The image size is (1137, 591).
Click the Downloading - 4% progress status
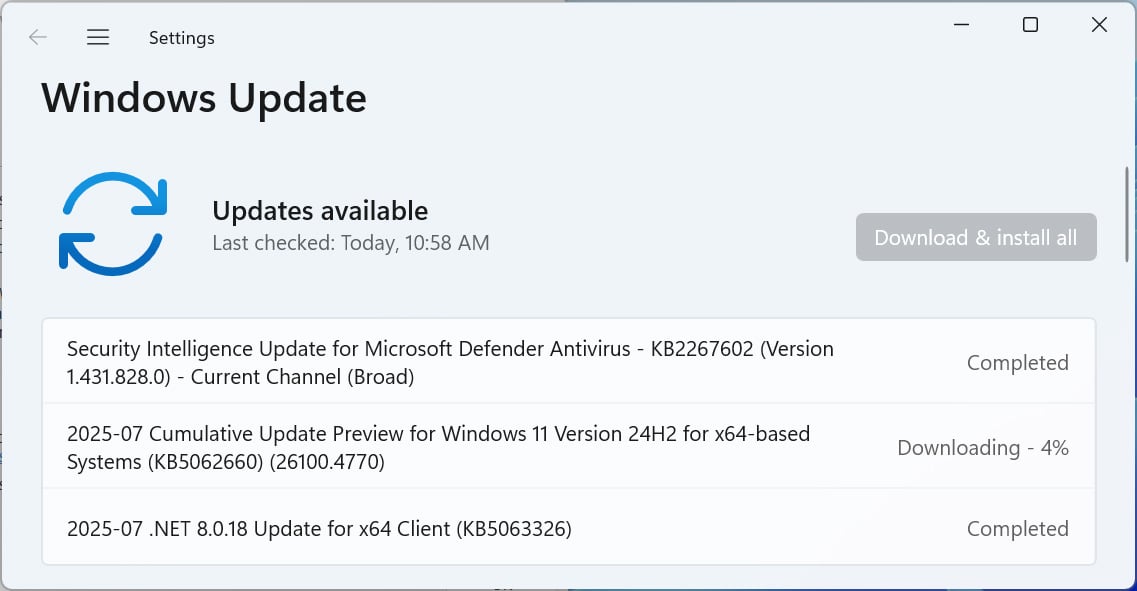tap(982, 447)
